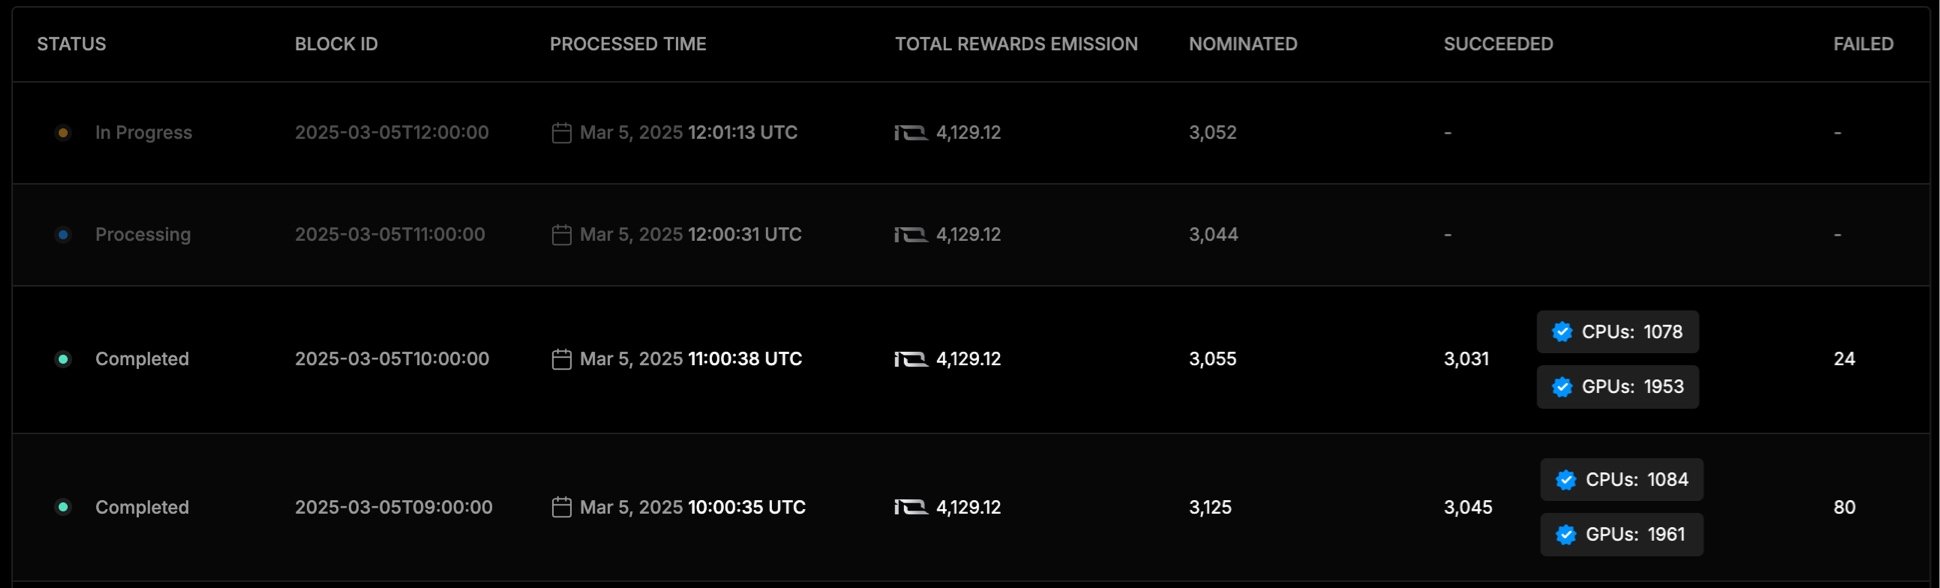Click the blue Processing status dot

[63, 235]
